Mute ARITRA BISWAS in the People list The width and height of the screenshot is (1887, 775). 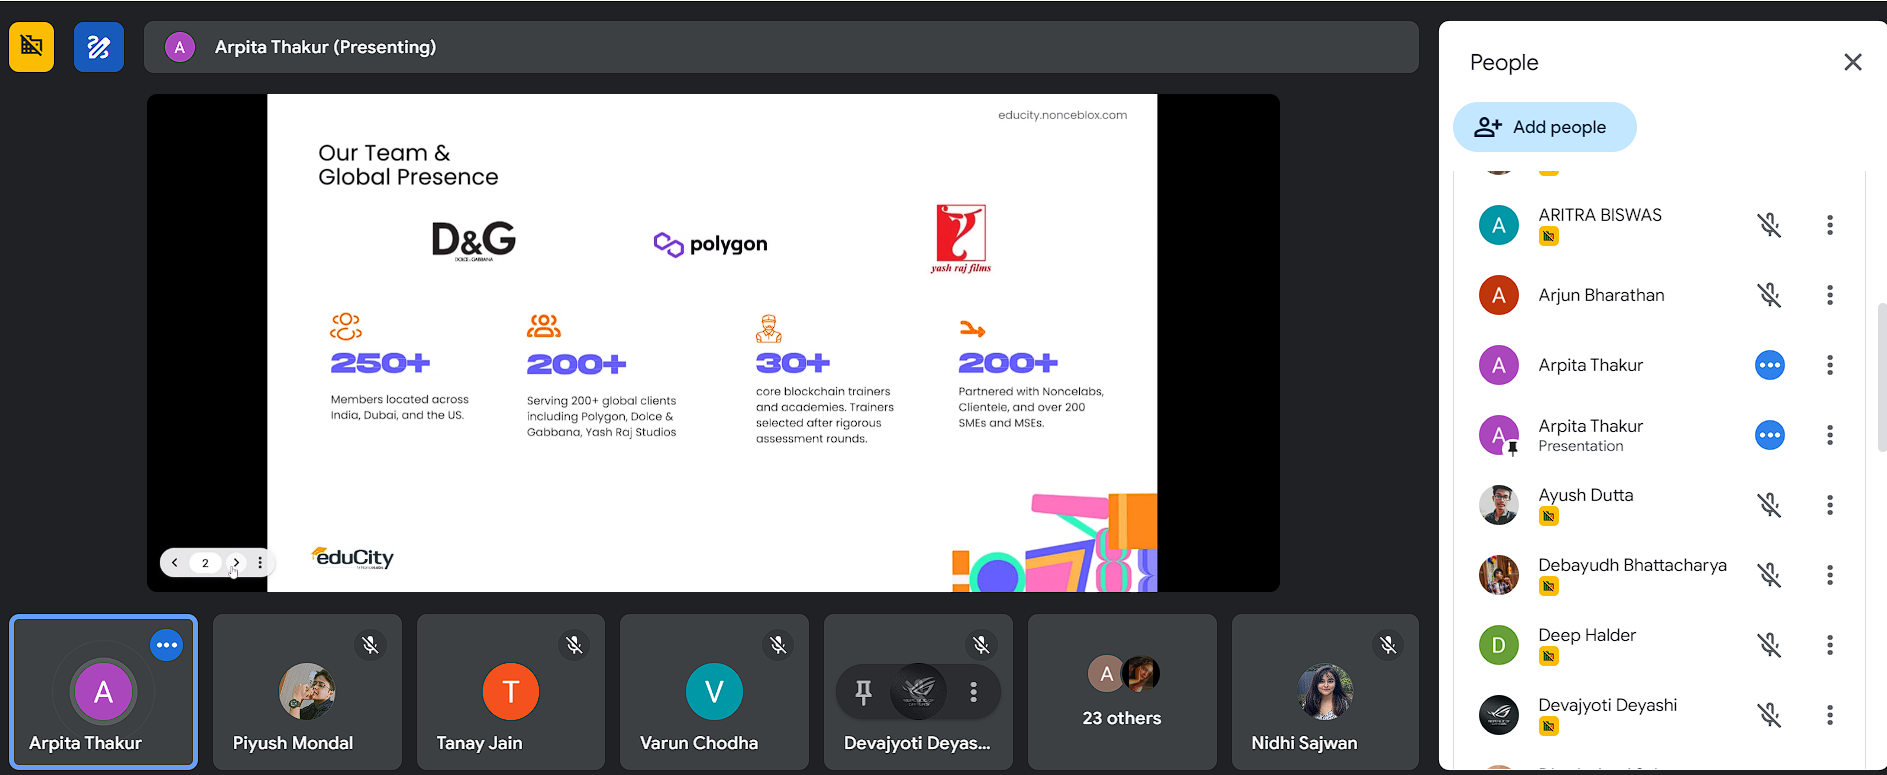coord(1770,225)
